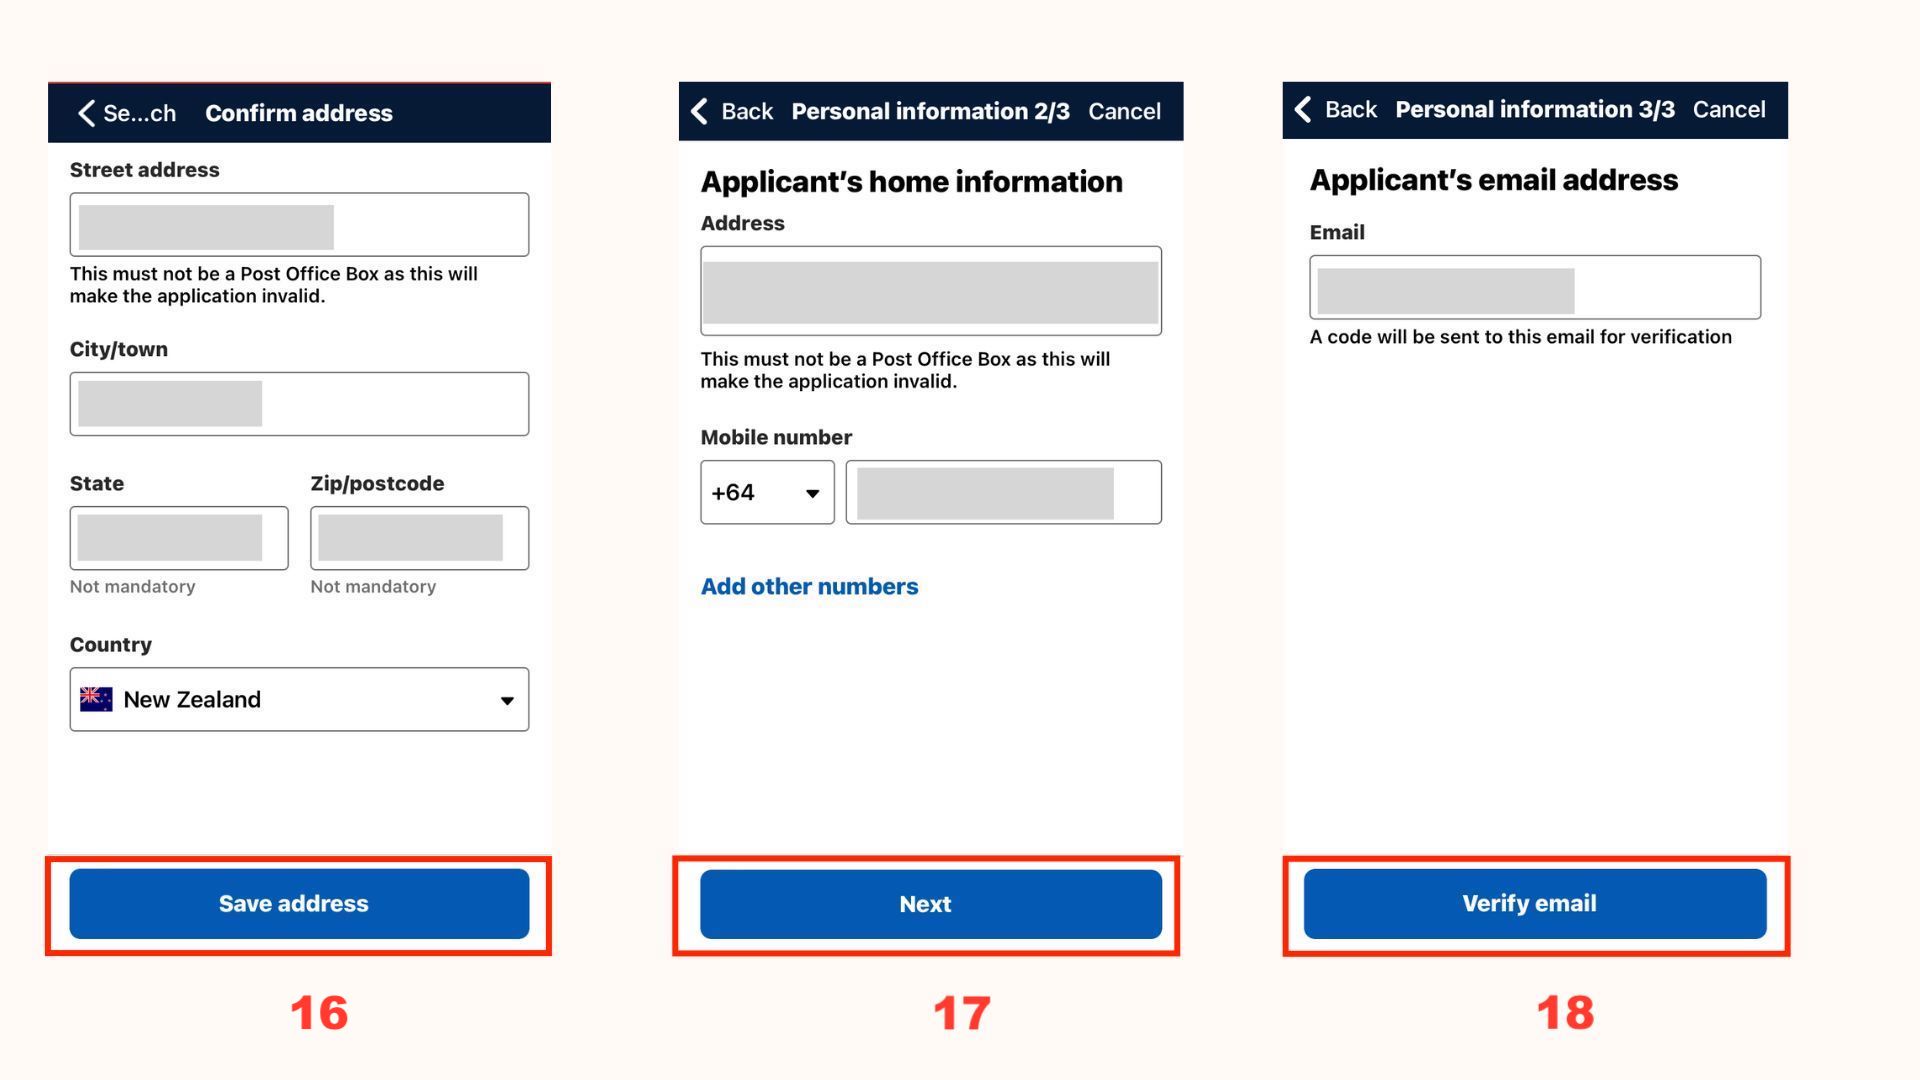This screenshot has width=1920, height=1080.
Task: Click the Email input field
Action: point(1534,288)
